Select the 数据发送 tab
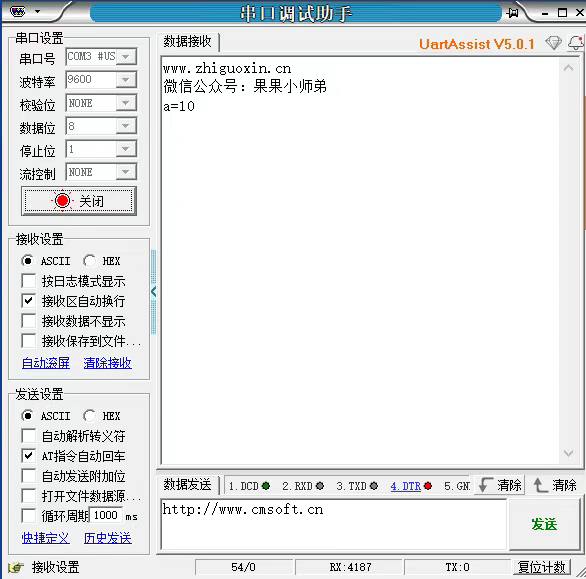The width and height of the screenshot is (586, 579). click(188, 485)
